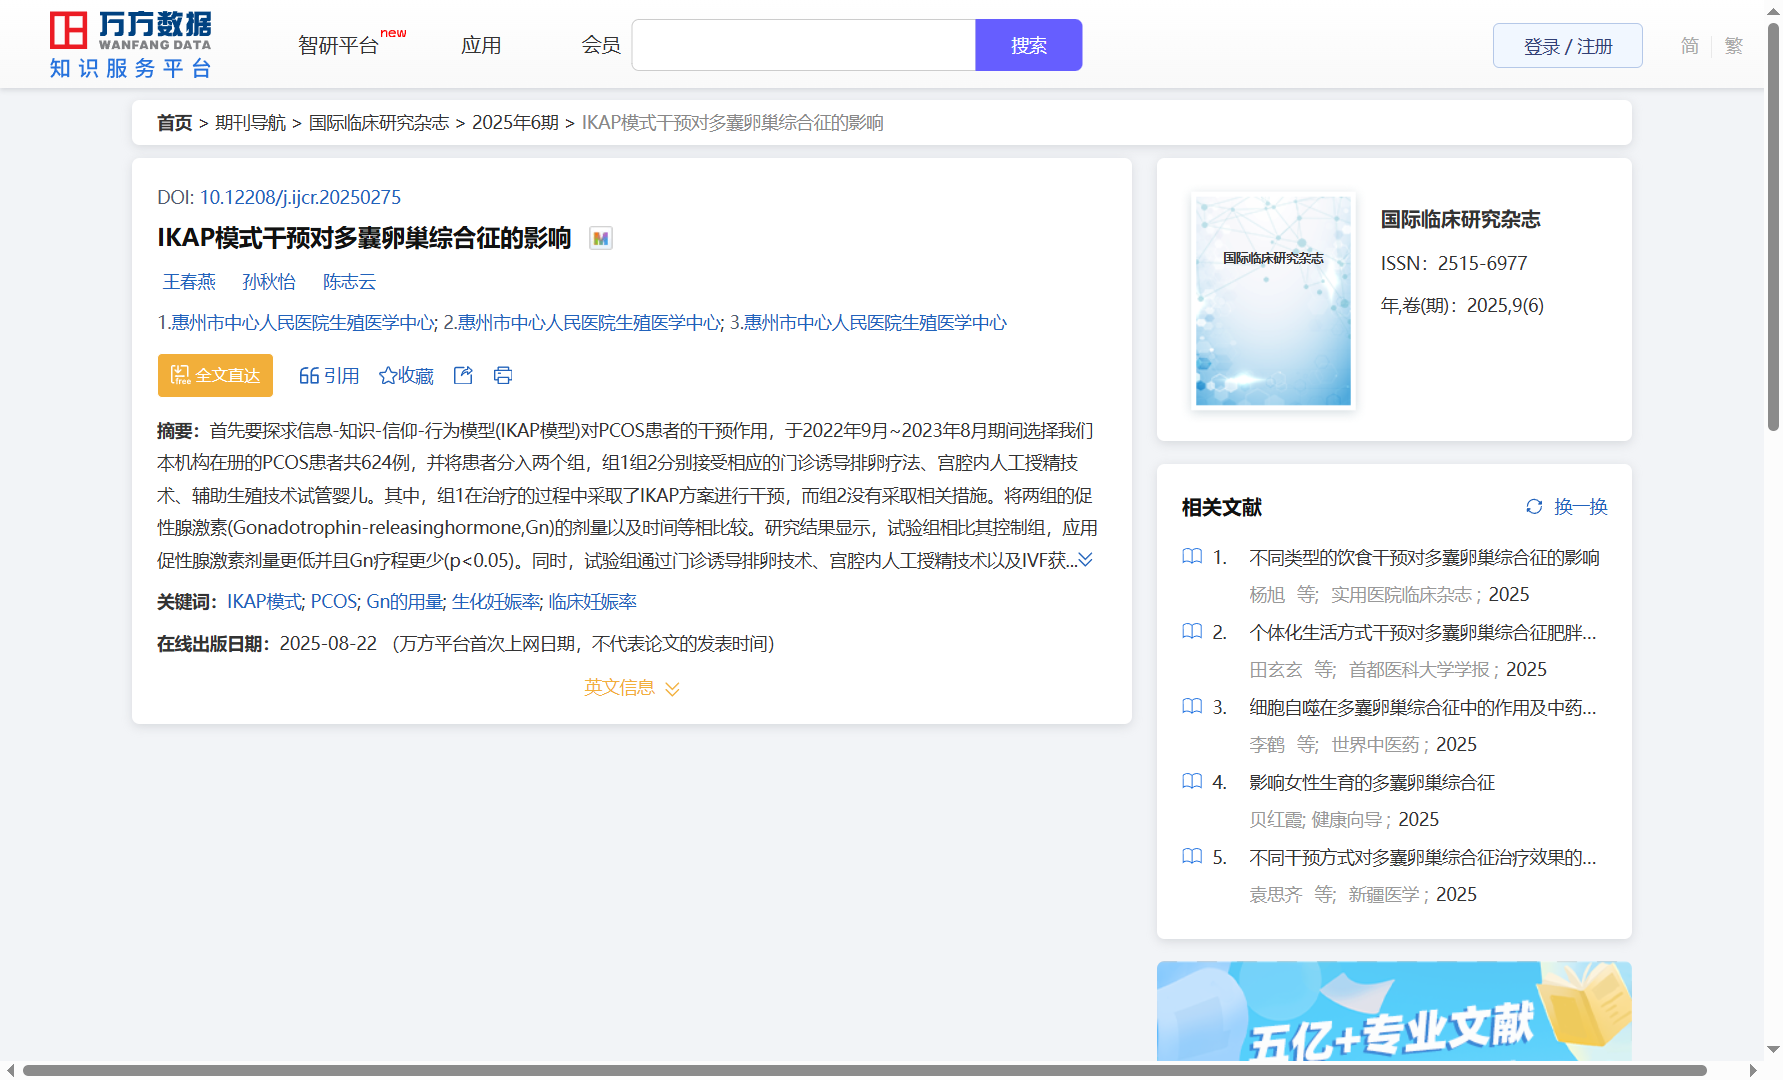The height and width of the screenshot is (1080, 1783).
Task: Click the print icon in article toolbar
Action: (x=503, y=375)
